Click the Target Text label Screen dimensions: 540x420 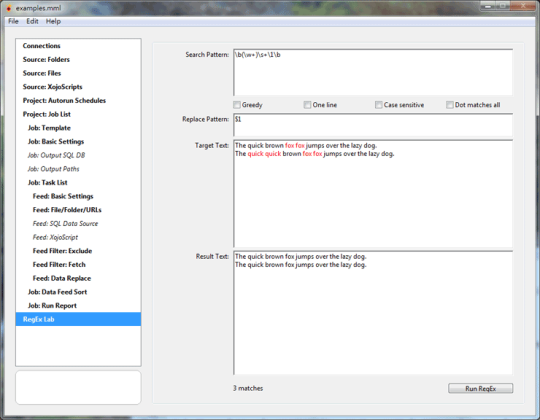(212, 145)
